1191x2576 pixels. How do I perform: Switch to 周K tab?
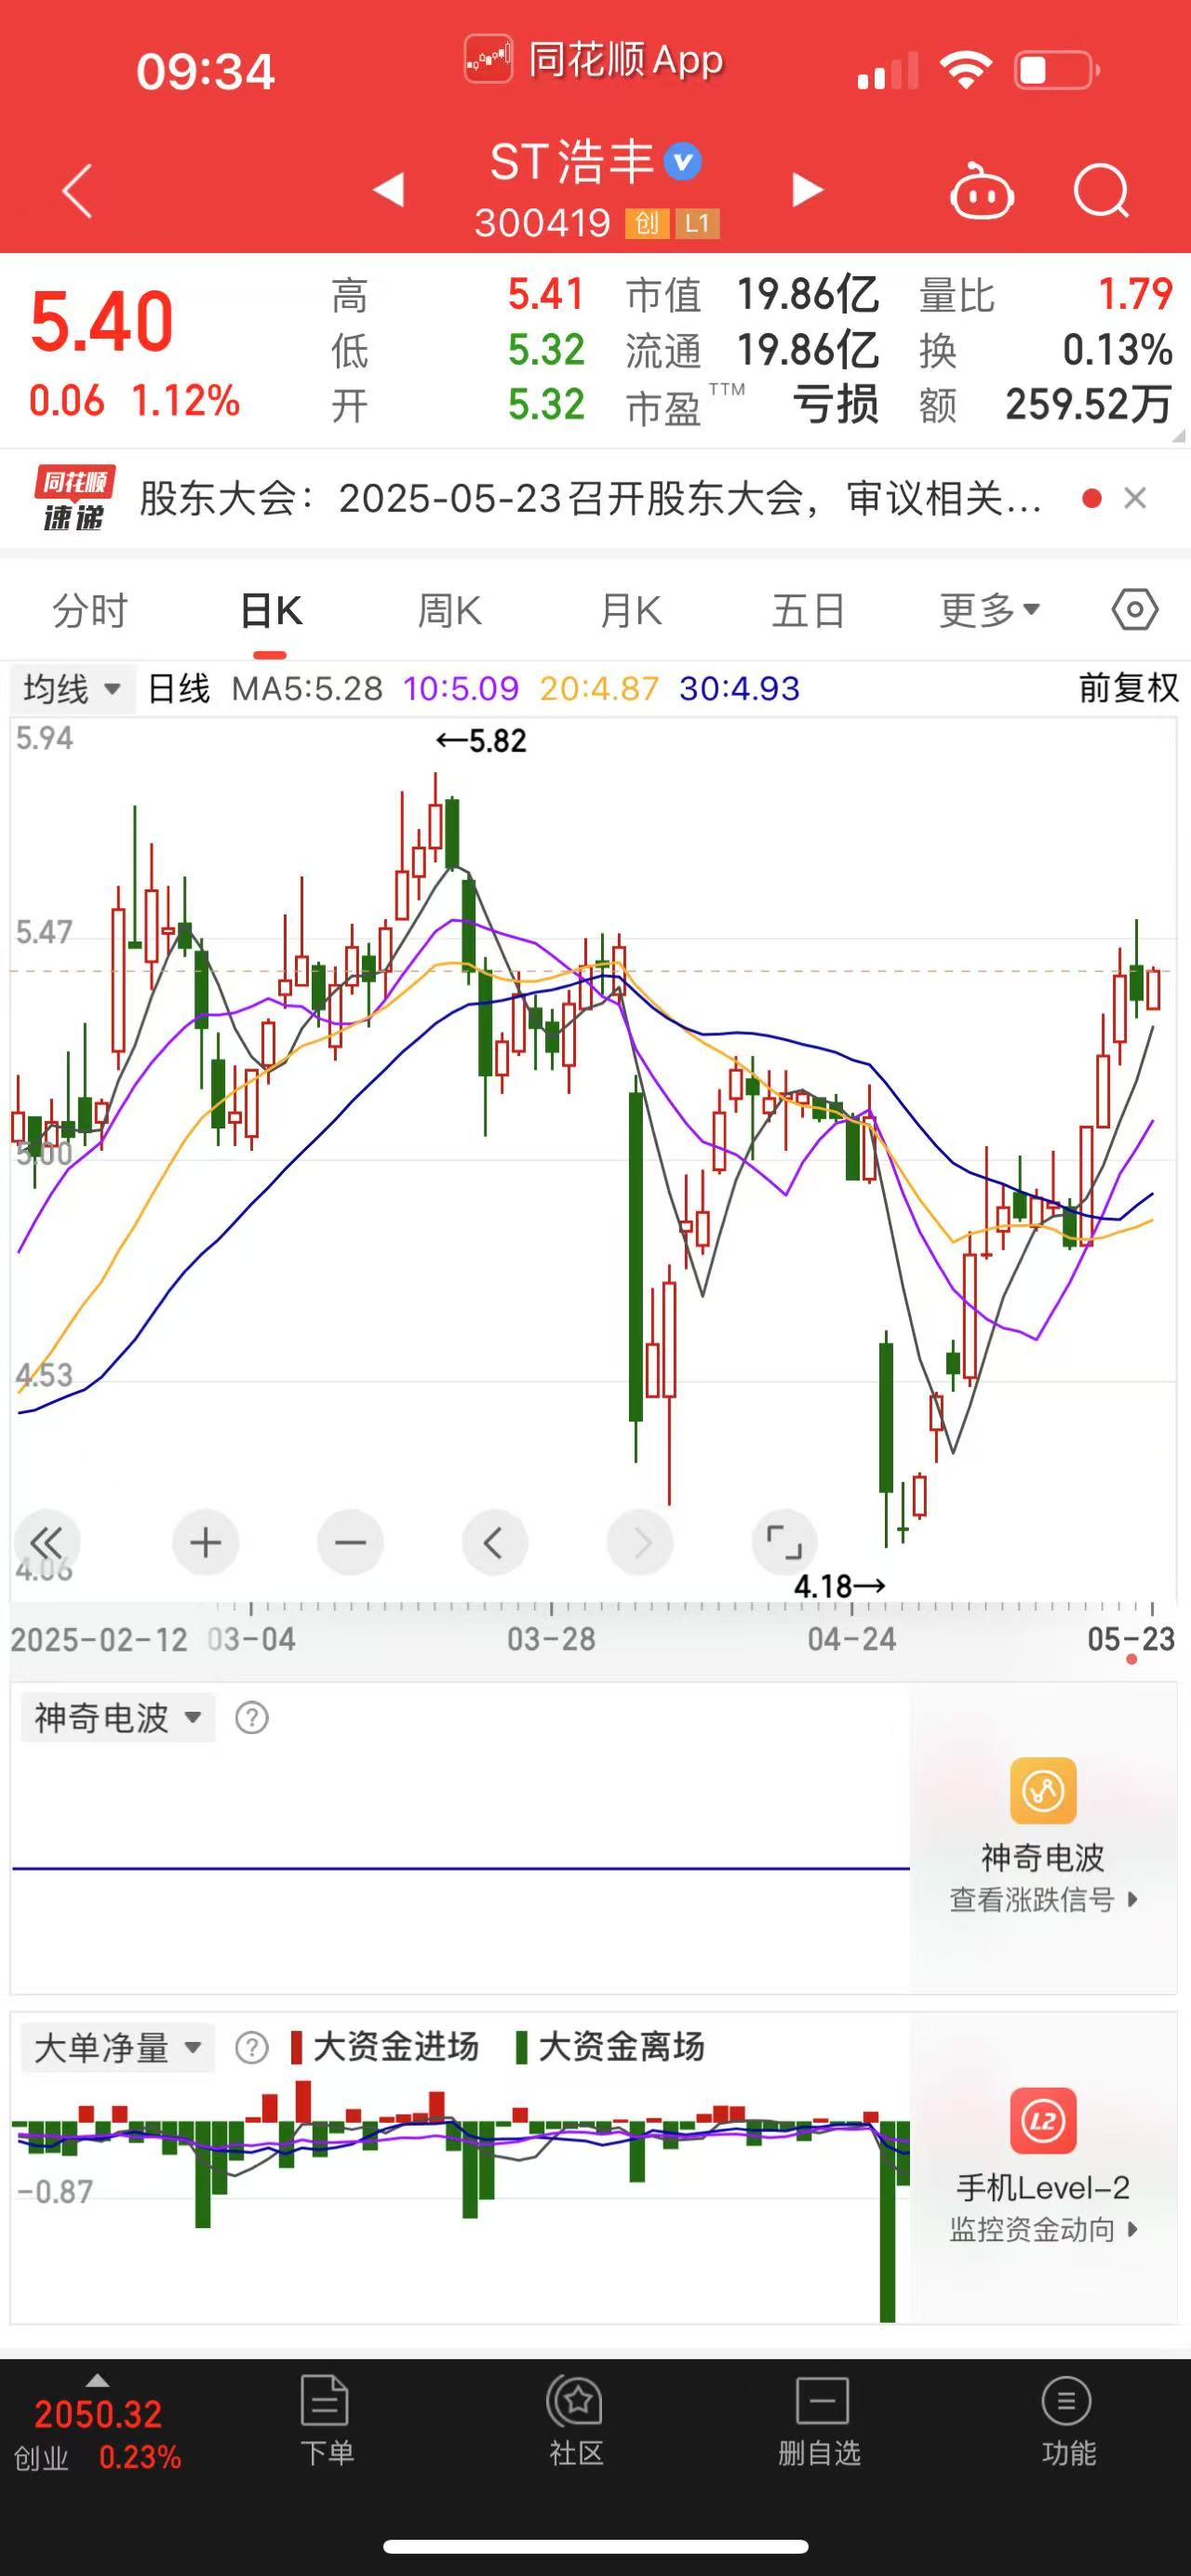click(449, 610)
